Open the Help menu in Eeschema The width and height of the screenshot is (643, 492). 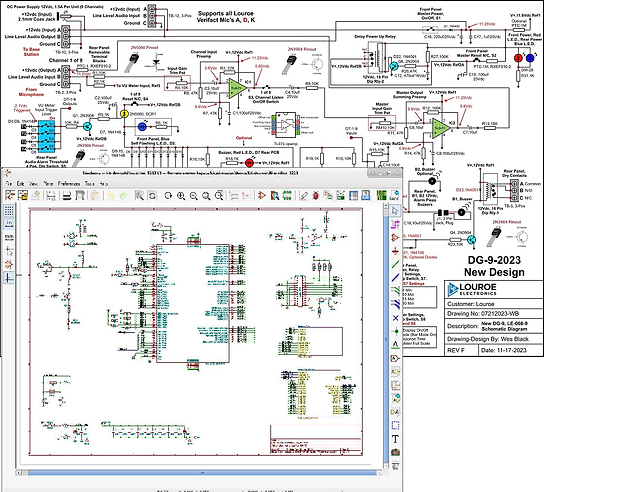tap(104, 184)
